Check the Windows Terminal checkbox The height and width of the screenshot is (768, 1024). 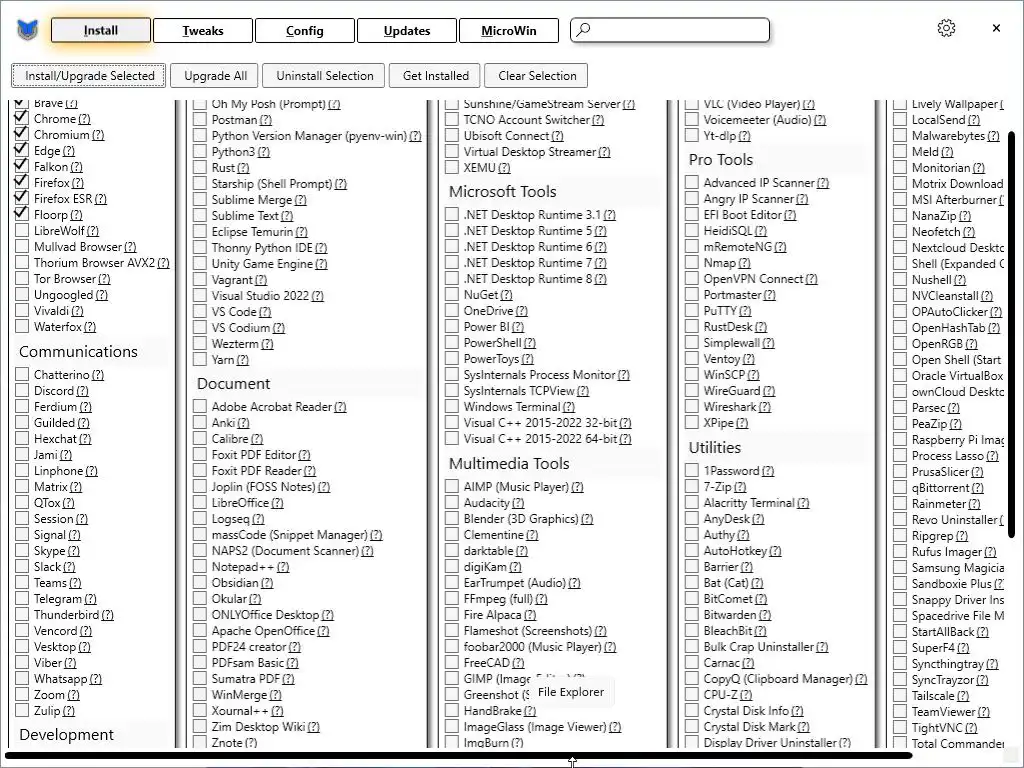click(451, 406)
